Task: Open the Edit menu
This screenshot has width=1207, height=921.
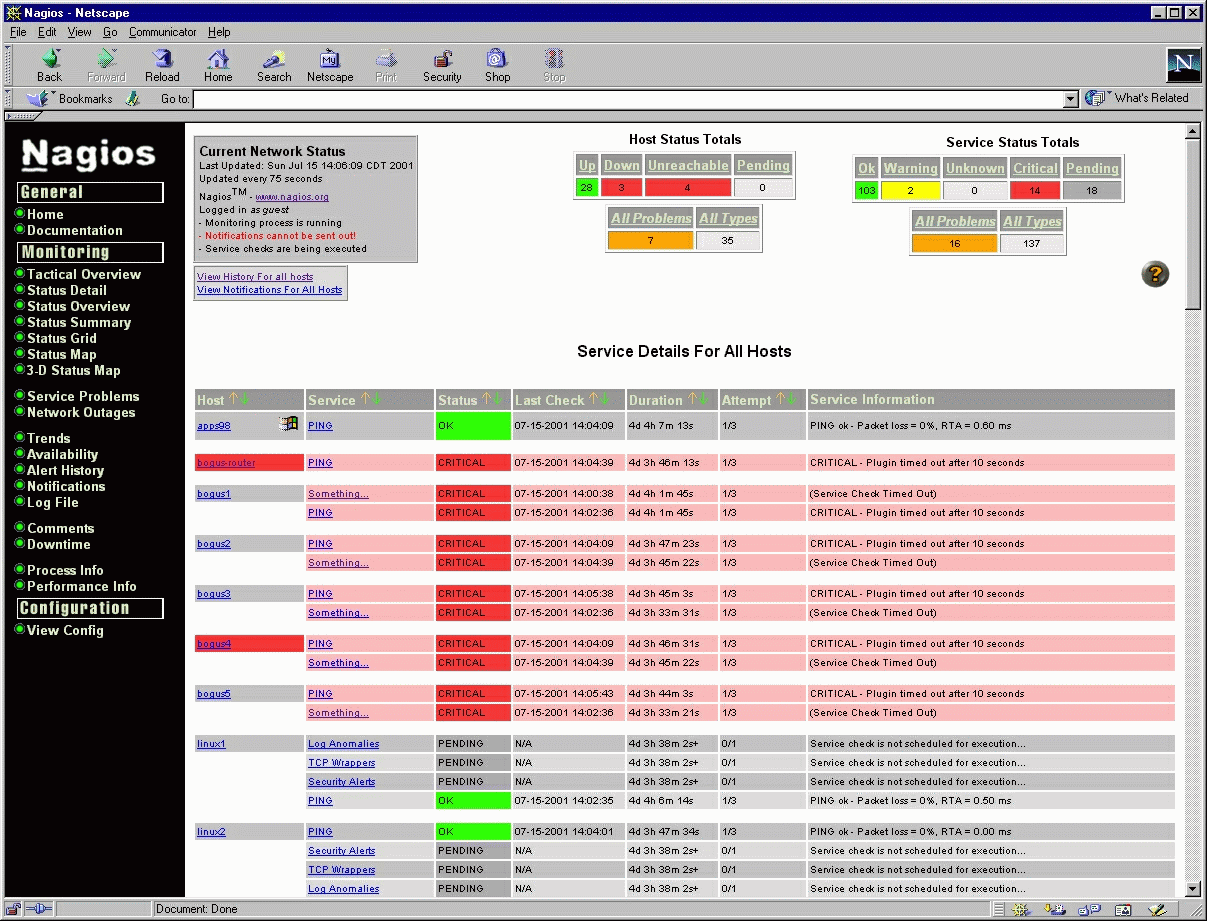Action: pos(47,32)
